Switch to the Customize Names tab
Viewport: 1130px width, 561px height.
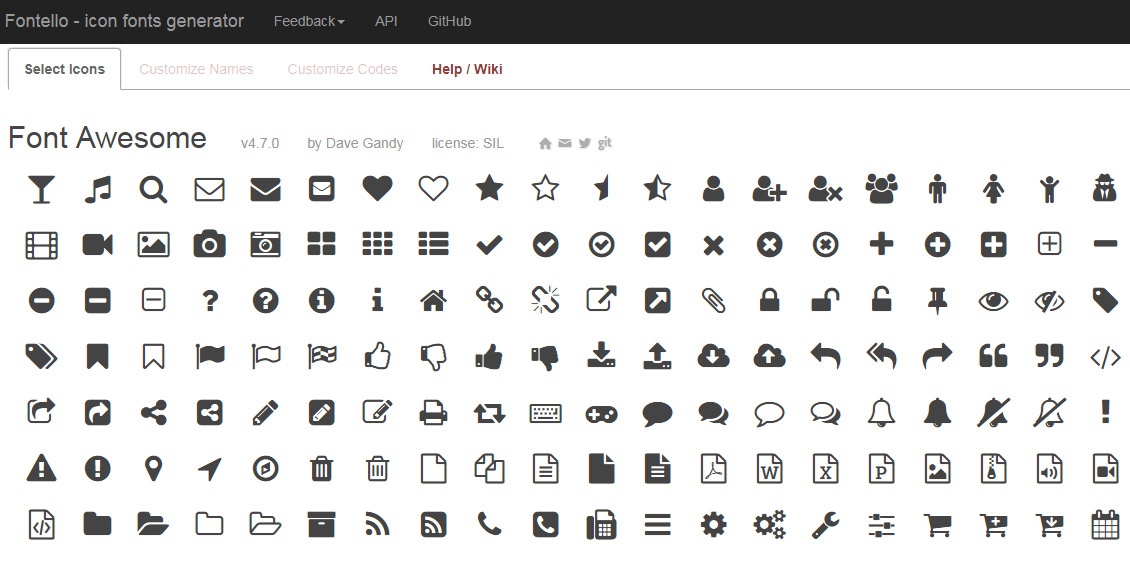coord(196,69)
